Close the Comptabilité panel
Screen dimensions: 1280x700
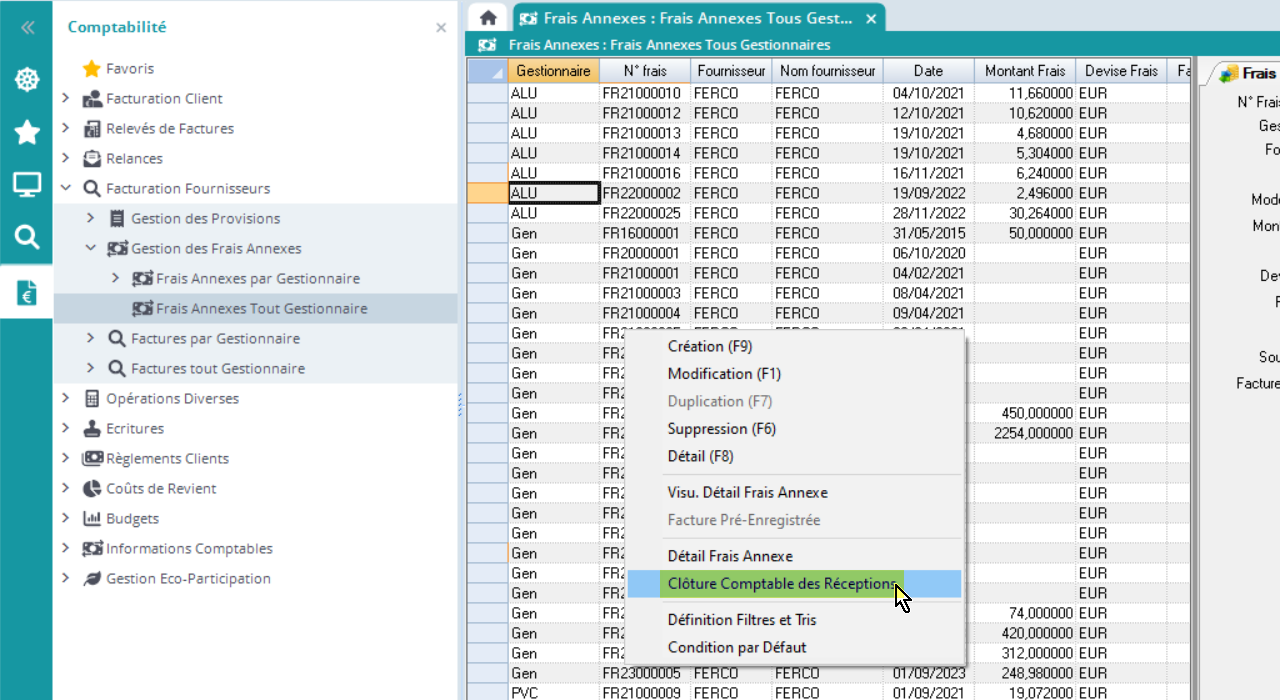click(441, 28)
